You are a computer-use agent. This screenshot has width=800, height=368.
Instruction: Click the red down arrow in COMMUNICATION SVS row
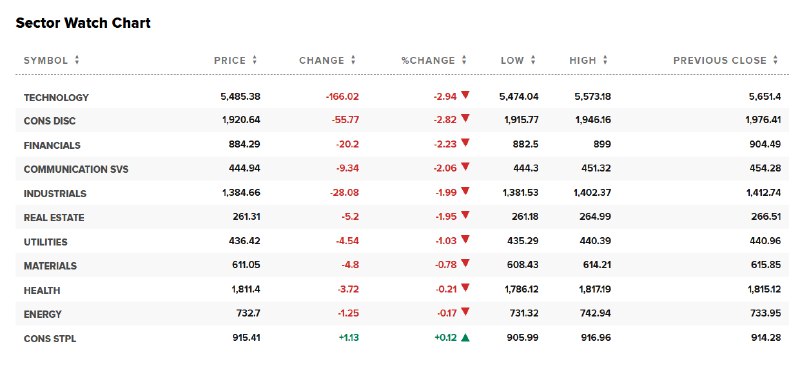[x=465, y=167]
